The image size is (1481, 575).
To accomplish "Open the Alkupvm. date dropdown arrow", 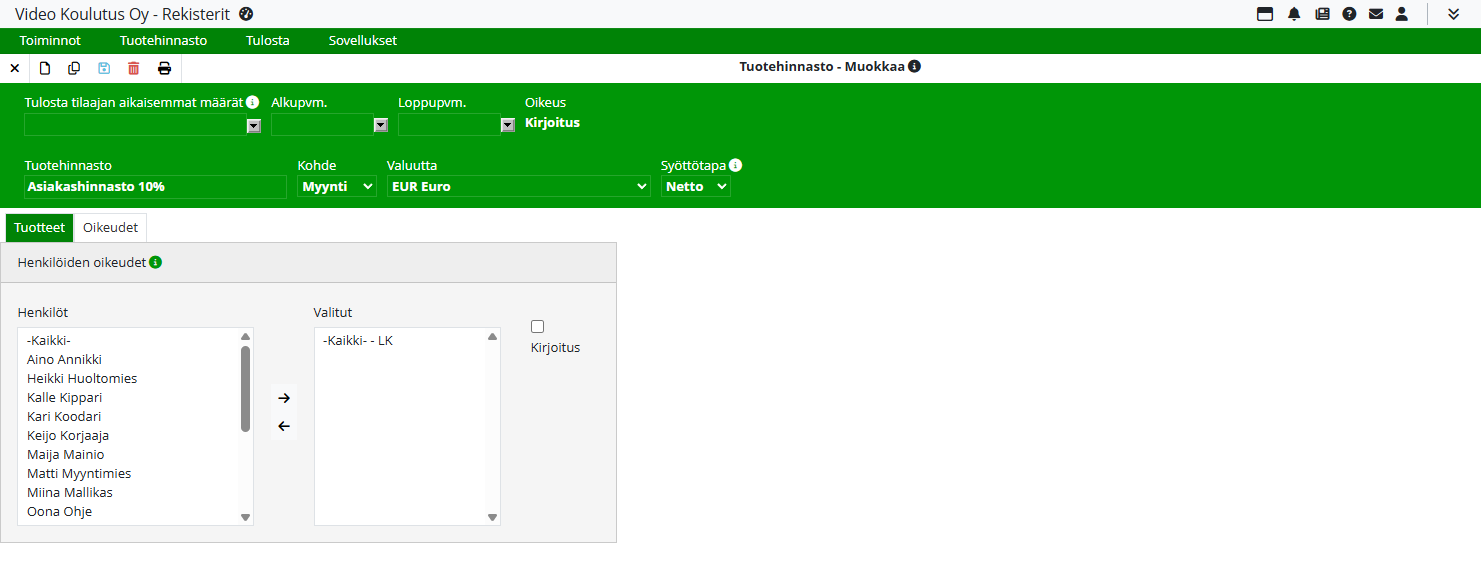I will point(380,126).
